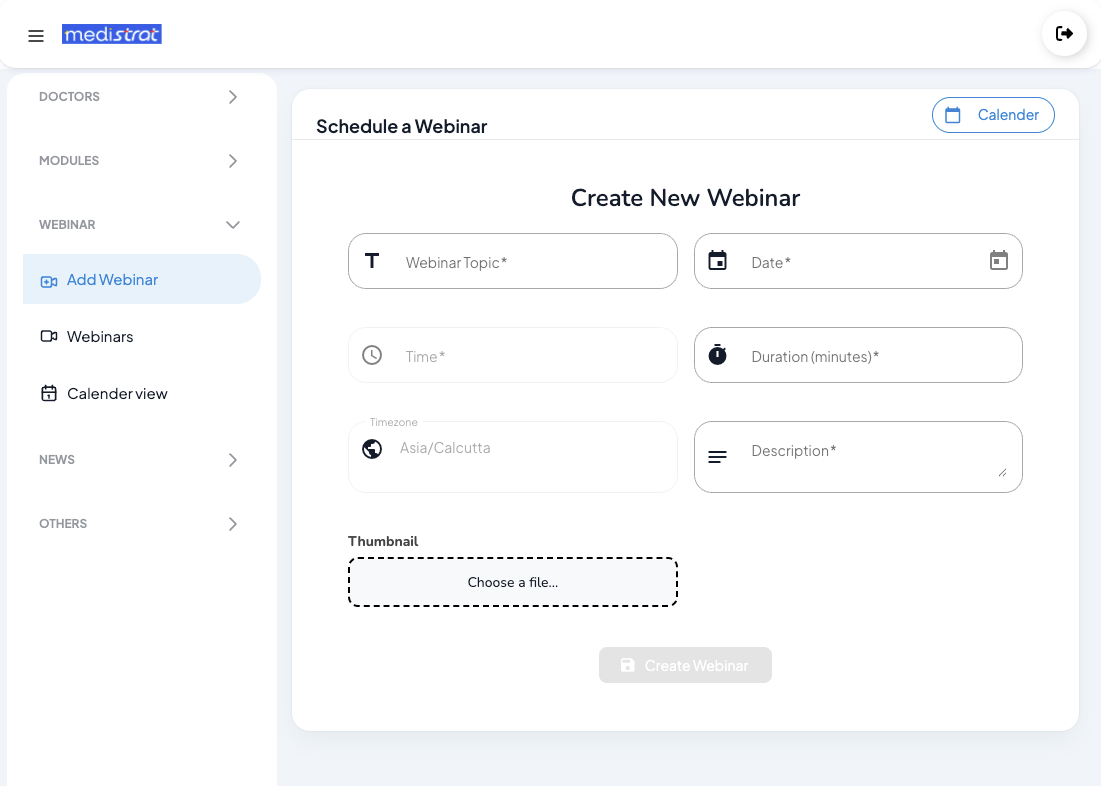Open the Webinars list menu item
The width and height of the screenshot is (1101, 786).
coord(100,337)
